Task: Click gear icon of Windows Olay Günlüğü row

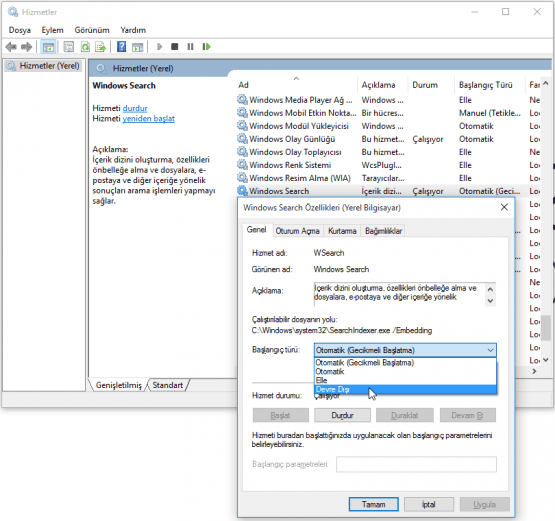Action: [x=242, y=138]
